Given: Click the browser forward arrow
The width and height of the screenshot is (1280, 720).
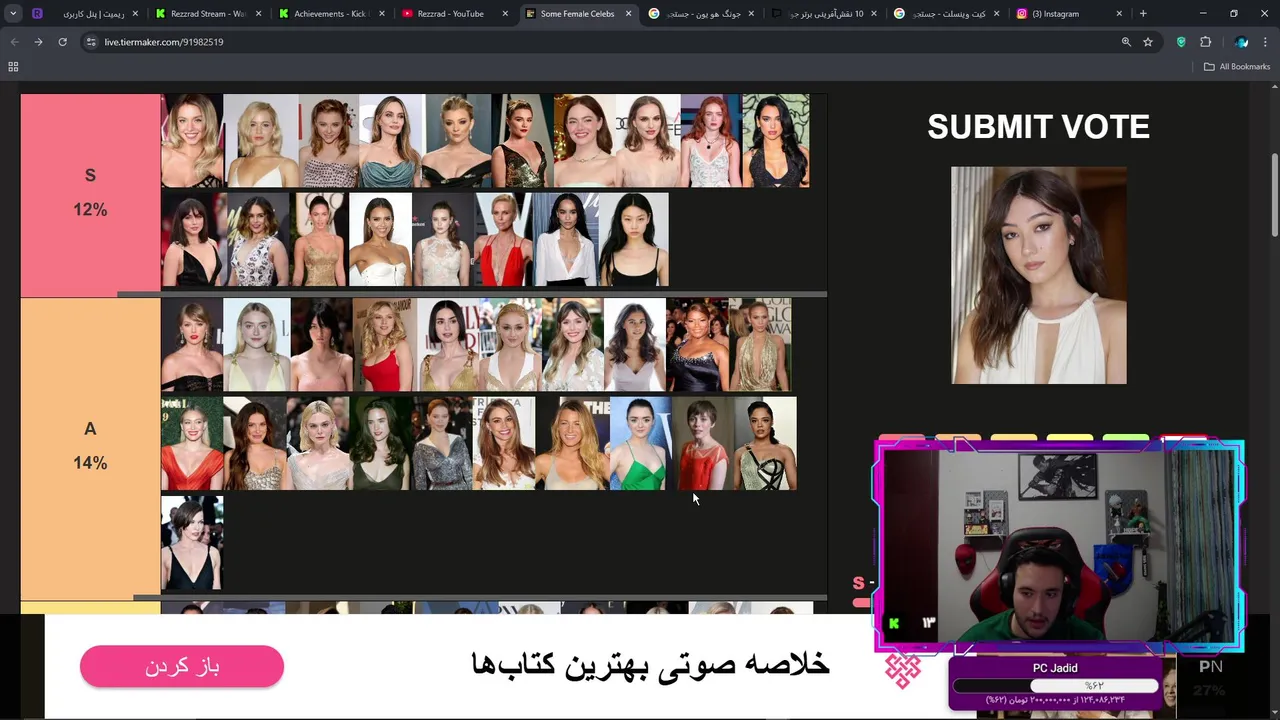Looking at the screenshot, I should (x=38, y=42).
